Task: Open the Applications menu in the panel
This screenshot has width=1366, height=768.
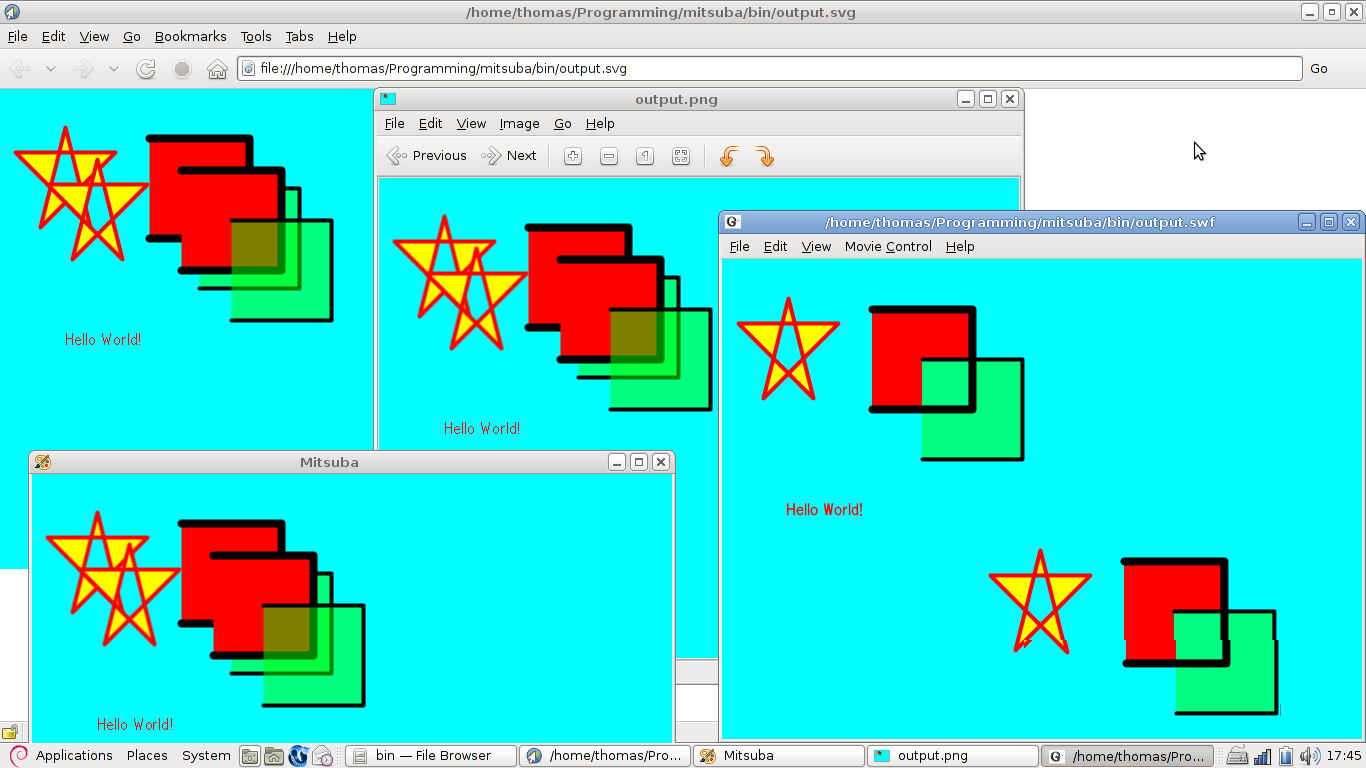Action: [73, 756]
